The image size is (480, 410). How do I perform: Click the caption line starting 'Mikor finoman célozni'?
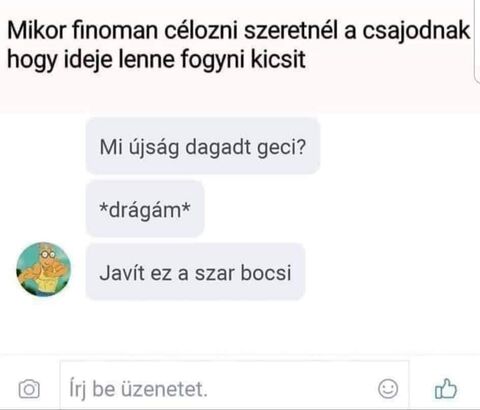pyautogui.click(x=239, y=31)
